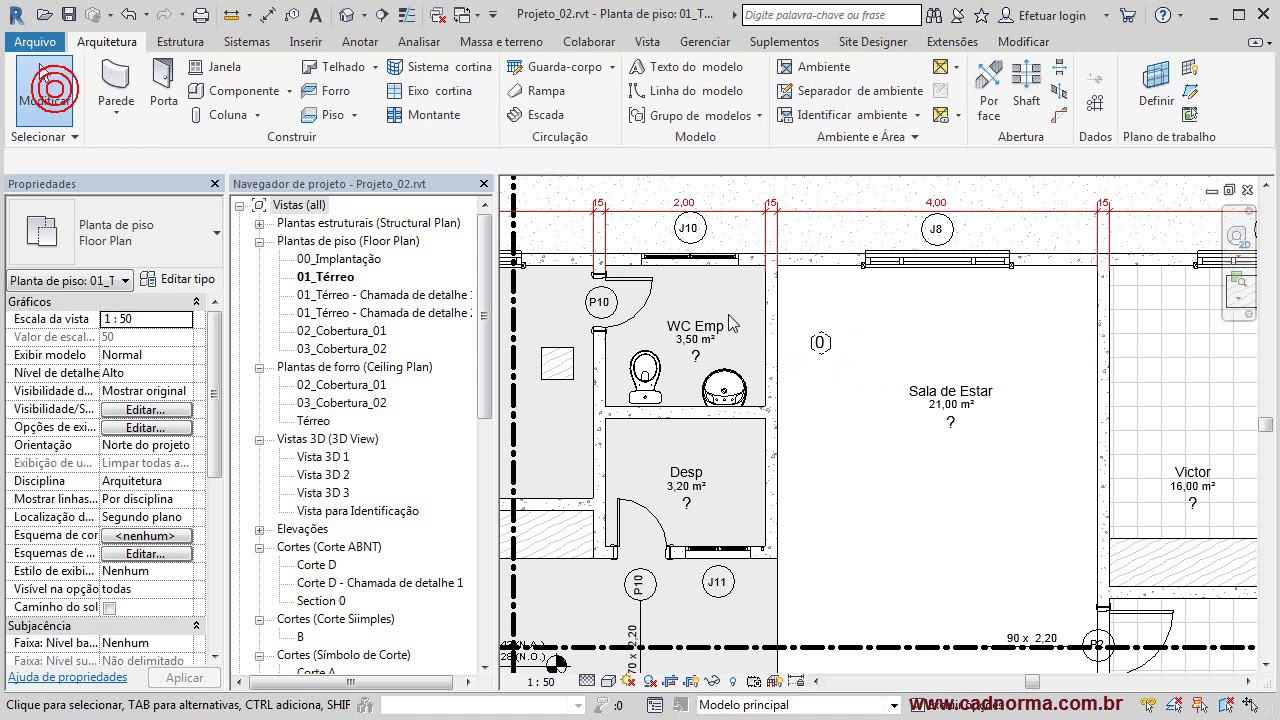The width and height of the screenshot is (1280, 720).
Task: Click the Escala da vista 1 : 50 field
Action: point(146,319)
